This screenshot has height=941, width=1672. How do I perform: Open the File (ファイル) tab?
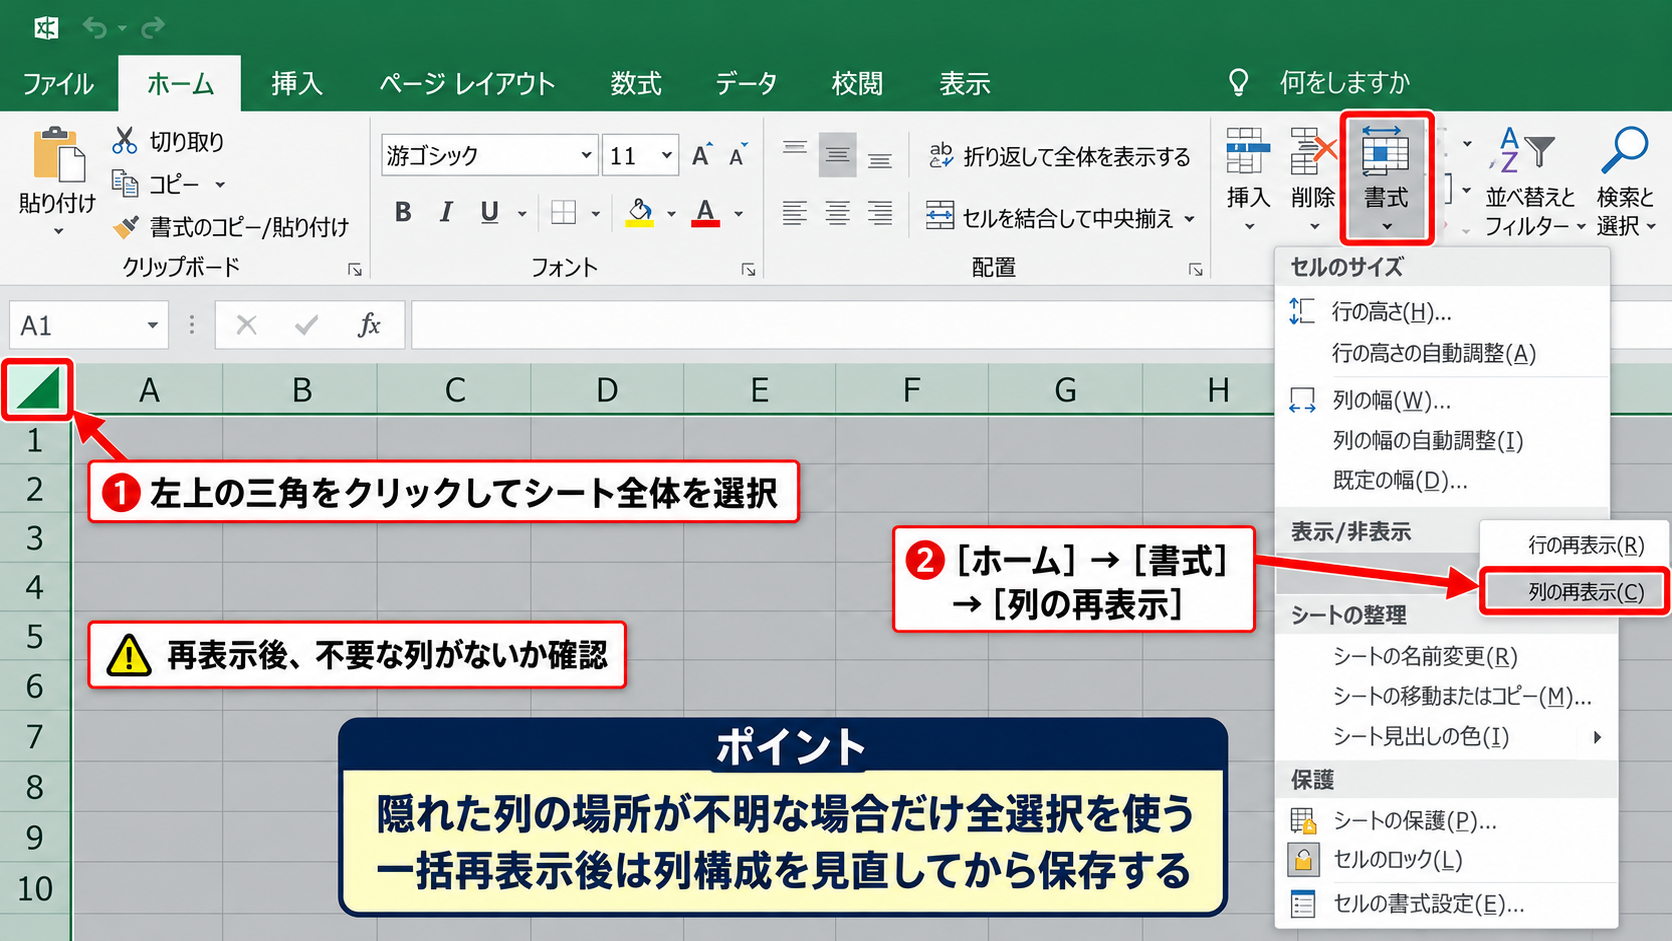click(58, 83)
